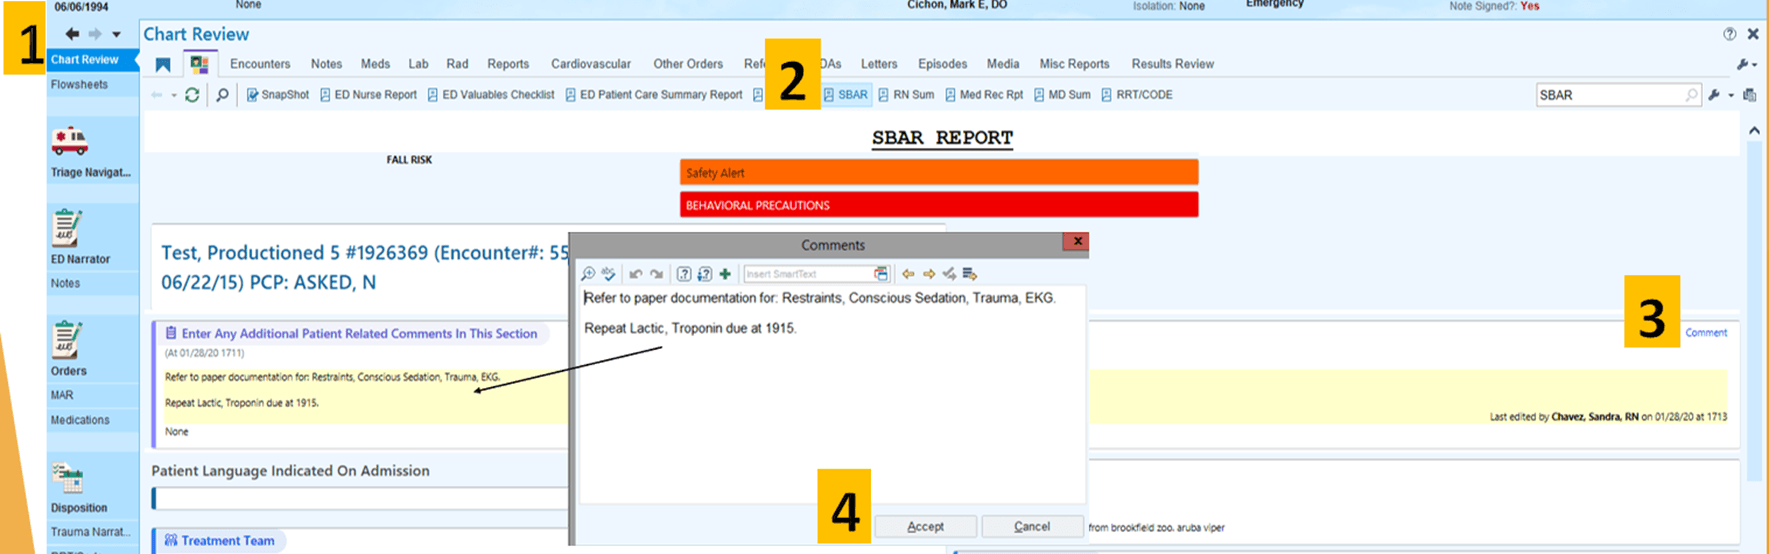Open the RRT/CODE report
The image size is (1769, 554).
coord(1137,95)
